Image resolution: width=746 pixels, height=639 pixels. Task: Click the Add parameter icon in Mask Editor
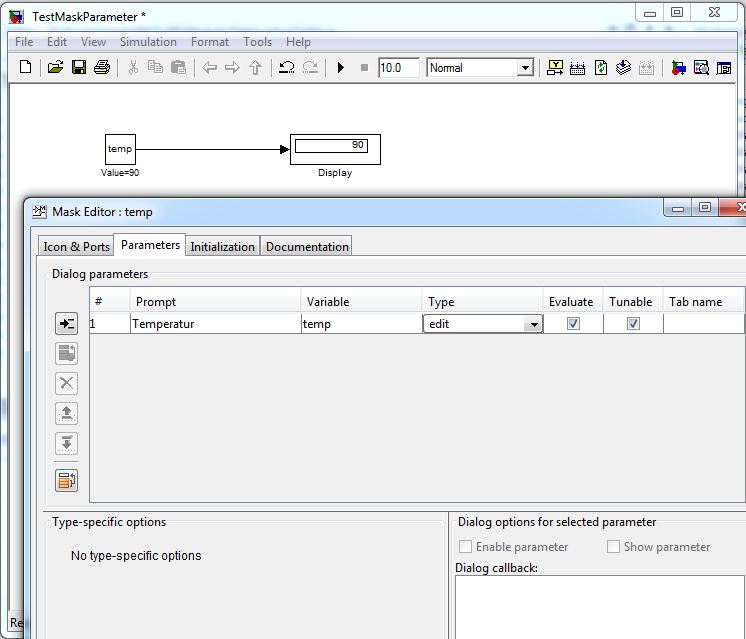[x=66, y=323]
